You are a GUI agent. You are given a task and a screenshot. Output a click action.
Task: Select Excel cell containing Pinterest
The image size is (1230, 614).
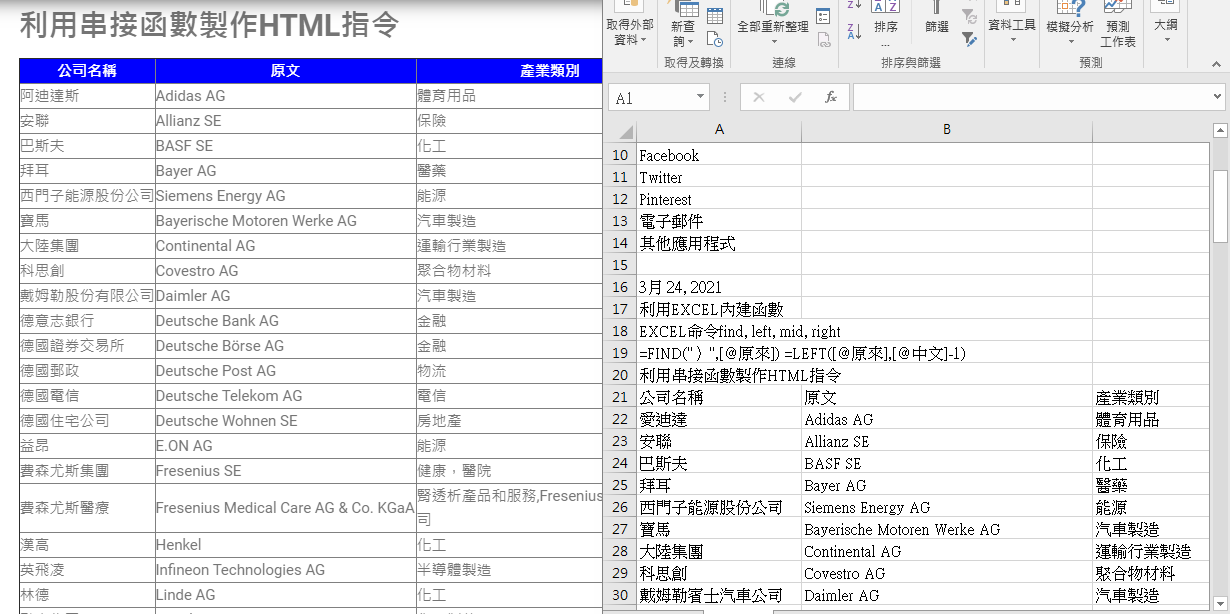pos(719,199)
